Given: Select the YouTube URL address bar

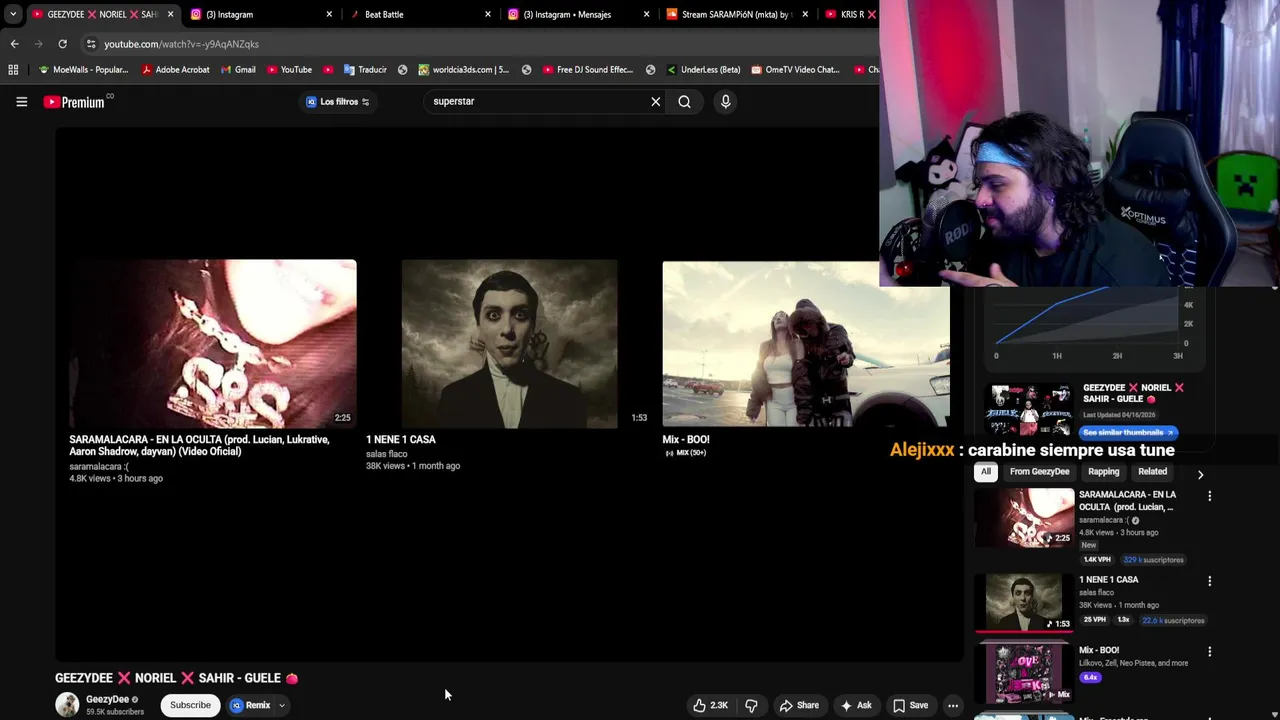Looking at the screenshot, I should [181, 44].
